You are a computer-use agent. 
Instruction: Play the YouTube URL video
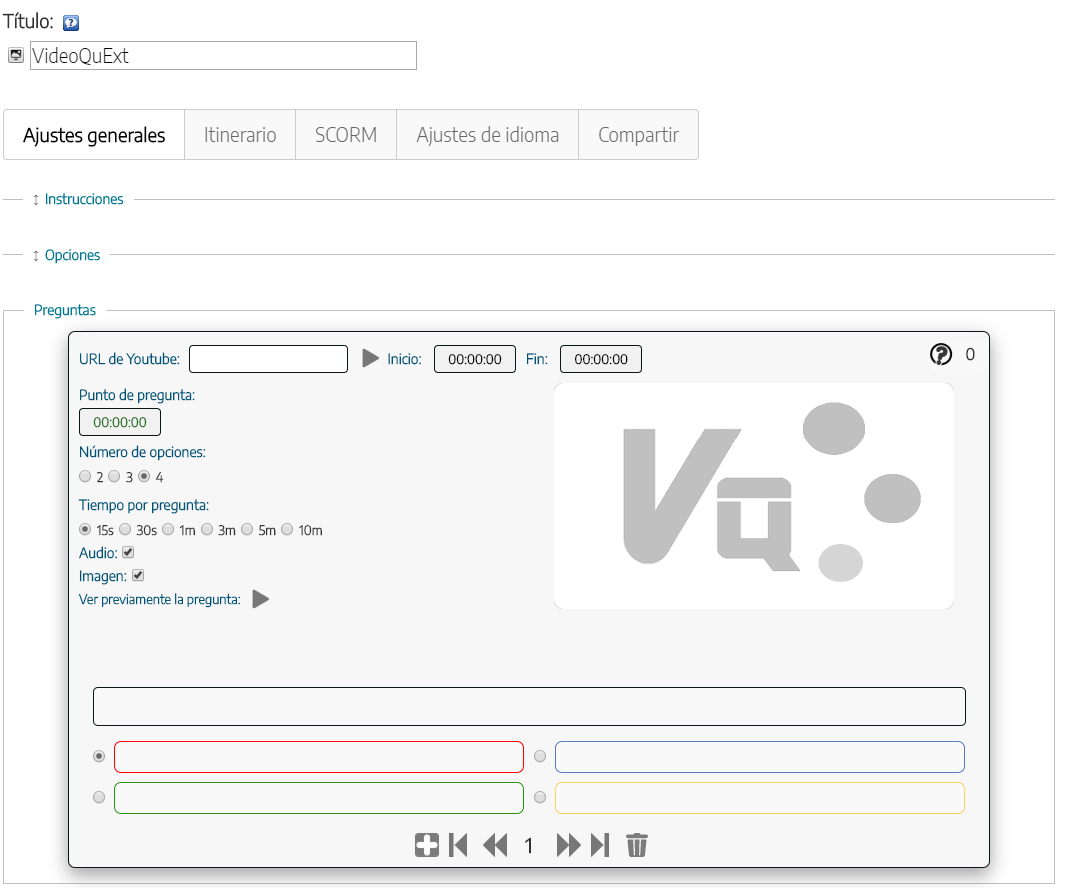(371, 358)
